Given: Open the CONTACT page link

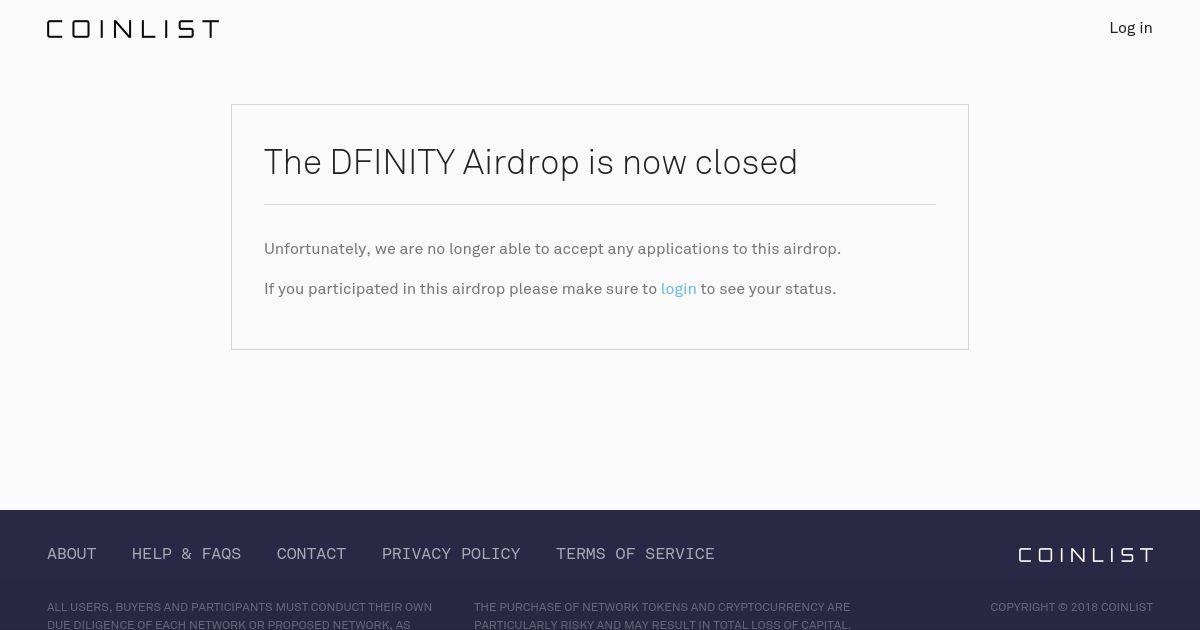Looking at the screenshot, I should (x=311, y=554).
